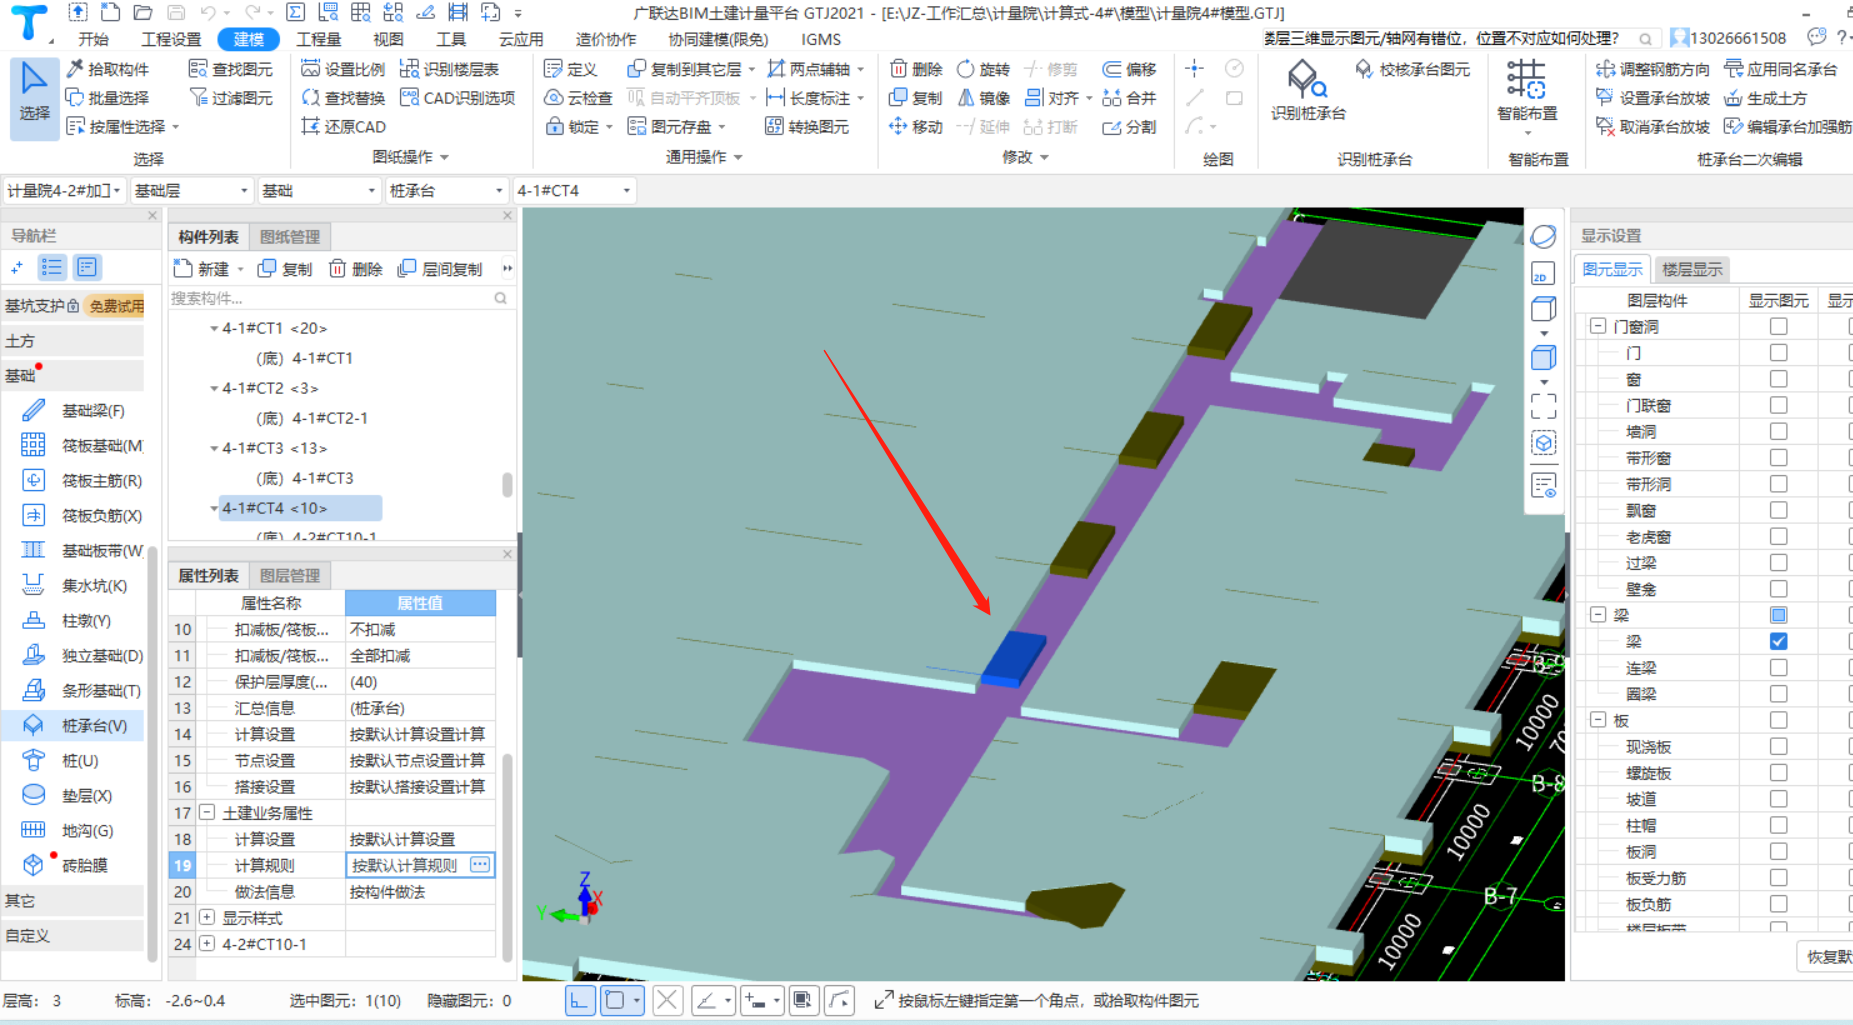Open 设置比例 scale setting
This screenshot has width=1853, height=1025.
coord(343,69)
